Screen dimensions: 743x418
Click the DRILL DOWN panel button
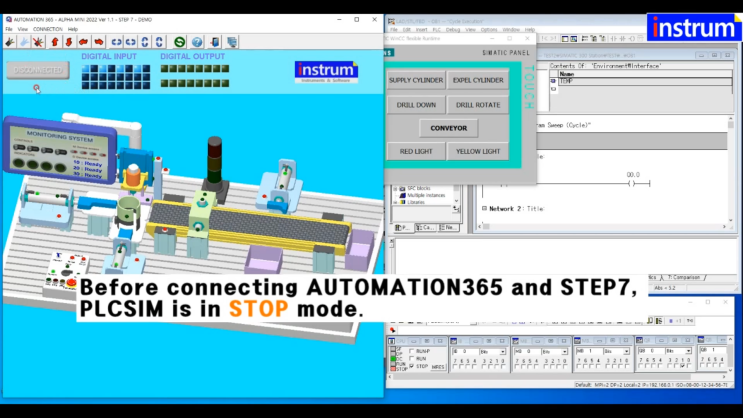tap(416, 105)
